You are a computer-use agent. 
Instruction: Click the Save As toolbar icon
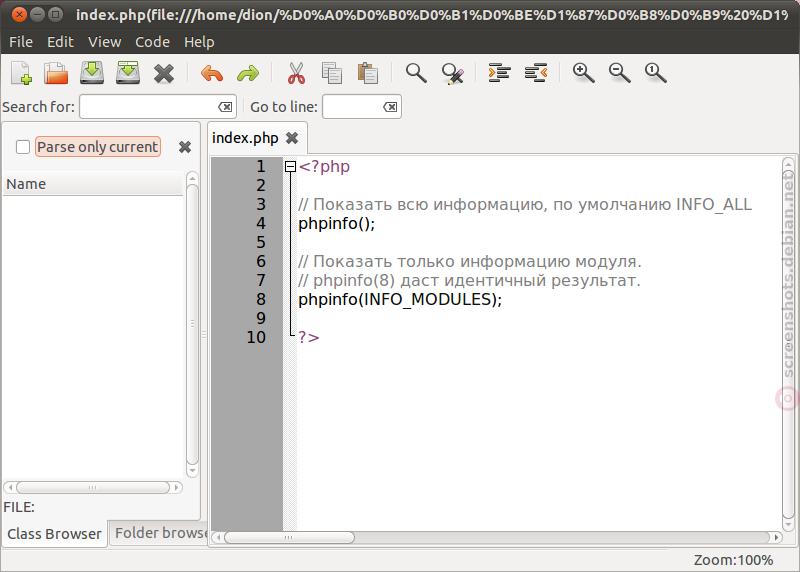(128, 73)
